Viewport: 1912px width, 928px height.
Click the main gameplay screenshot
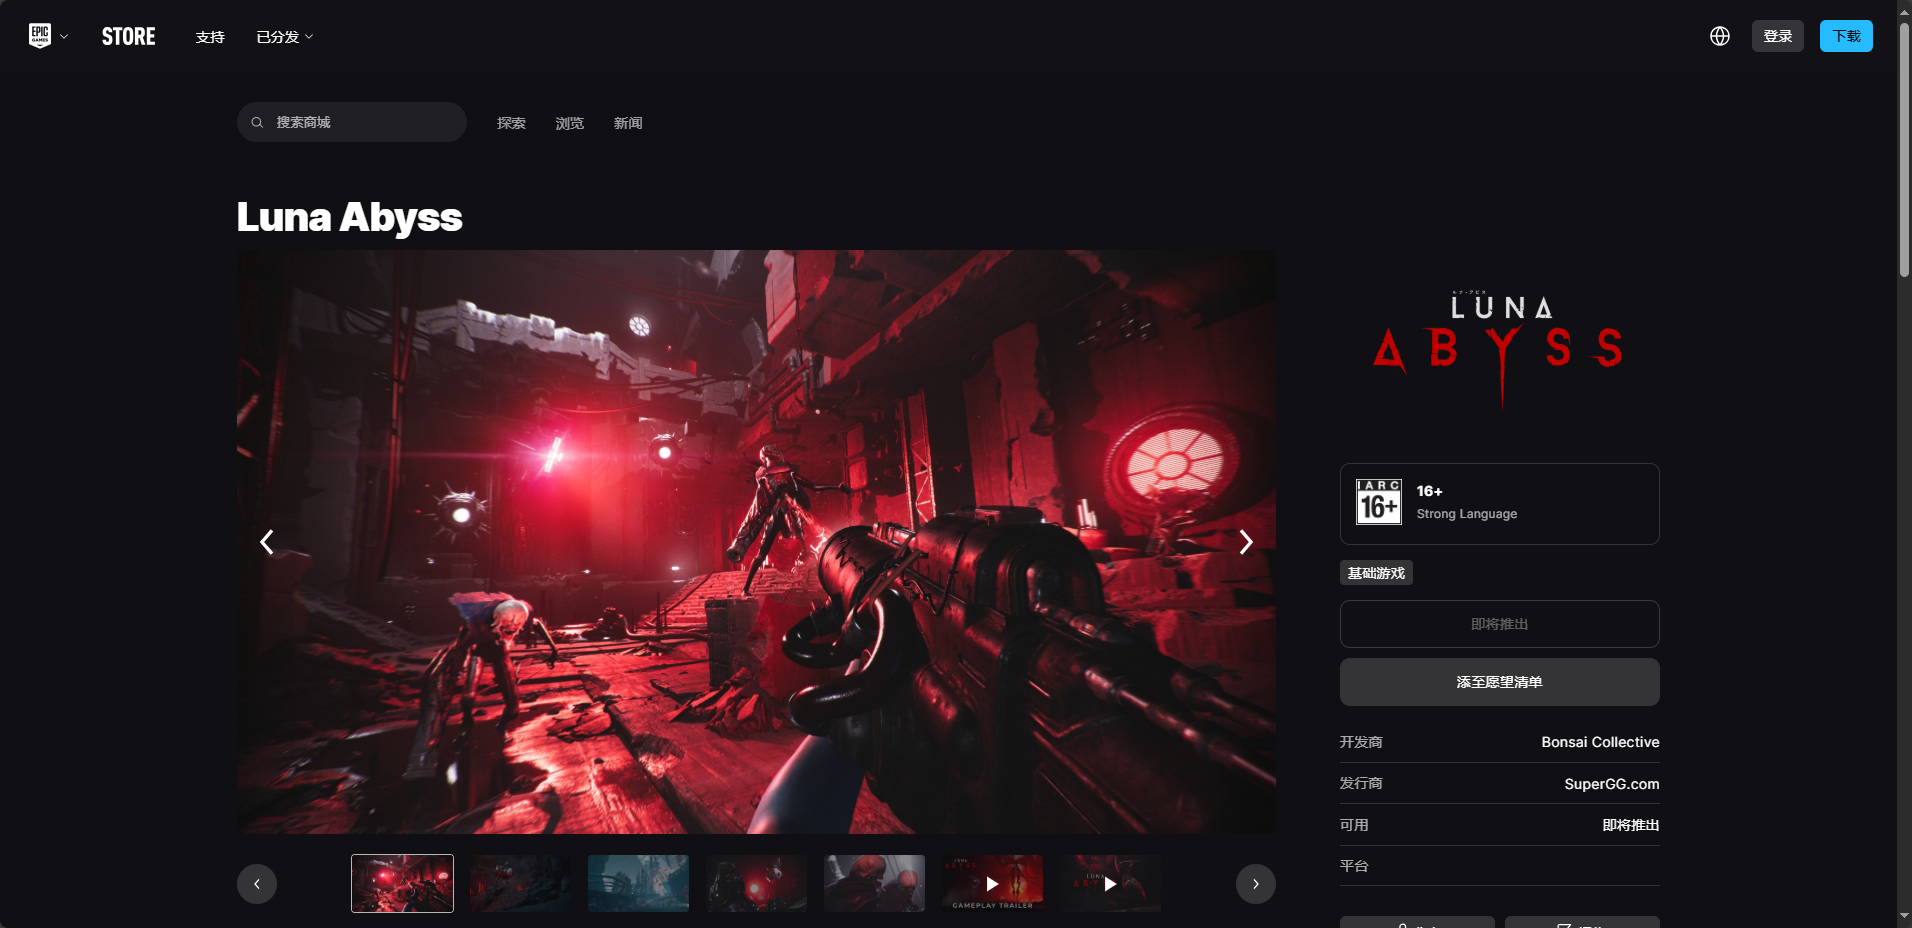(756, 542)
